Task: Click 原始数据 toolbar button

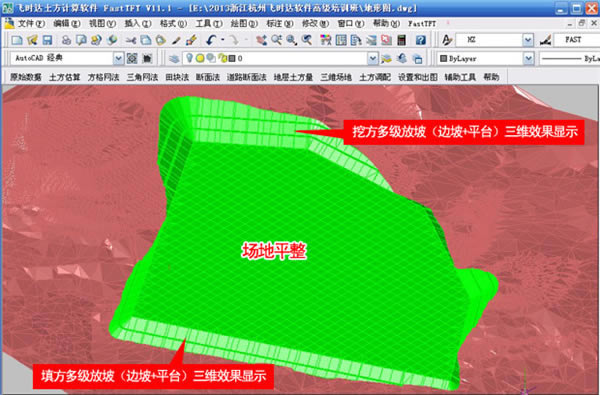Action: point(26,77)
